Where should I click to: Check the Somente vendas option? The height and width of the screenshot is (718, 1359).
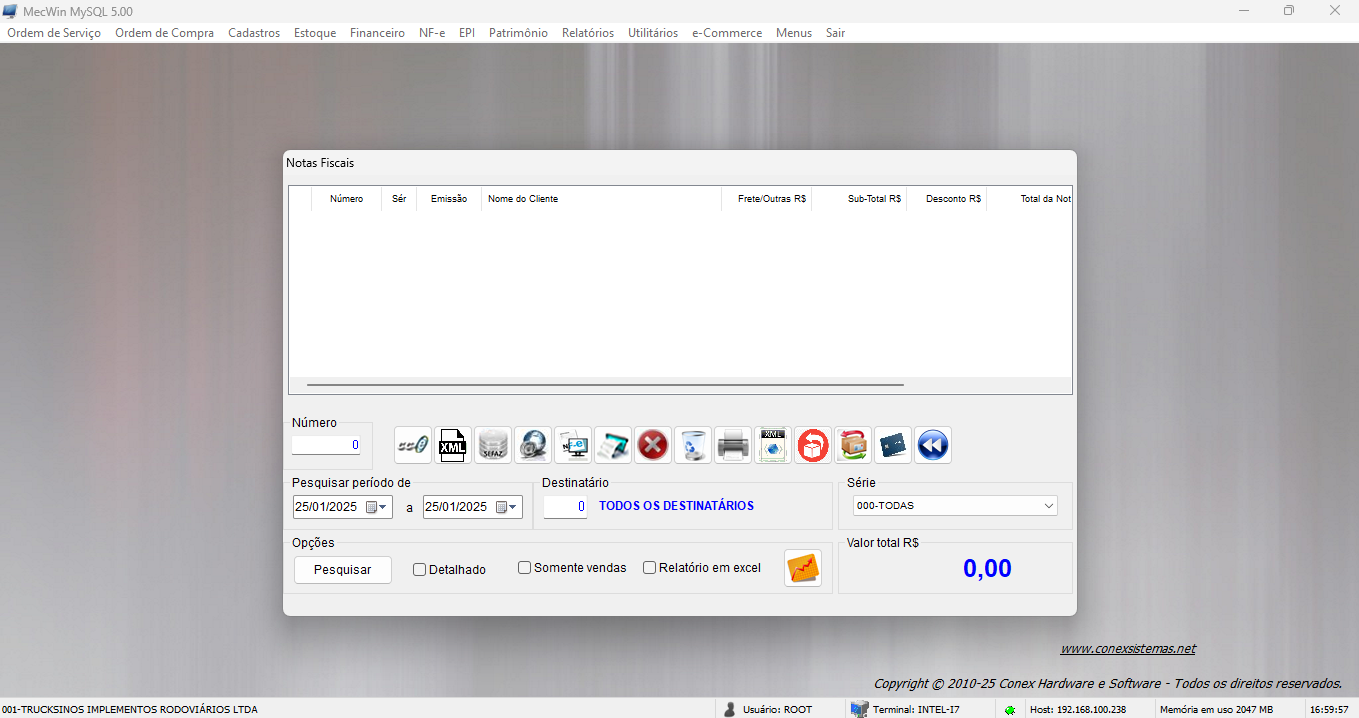525,568
